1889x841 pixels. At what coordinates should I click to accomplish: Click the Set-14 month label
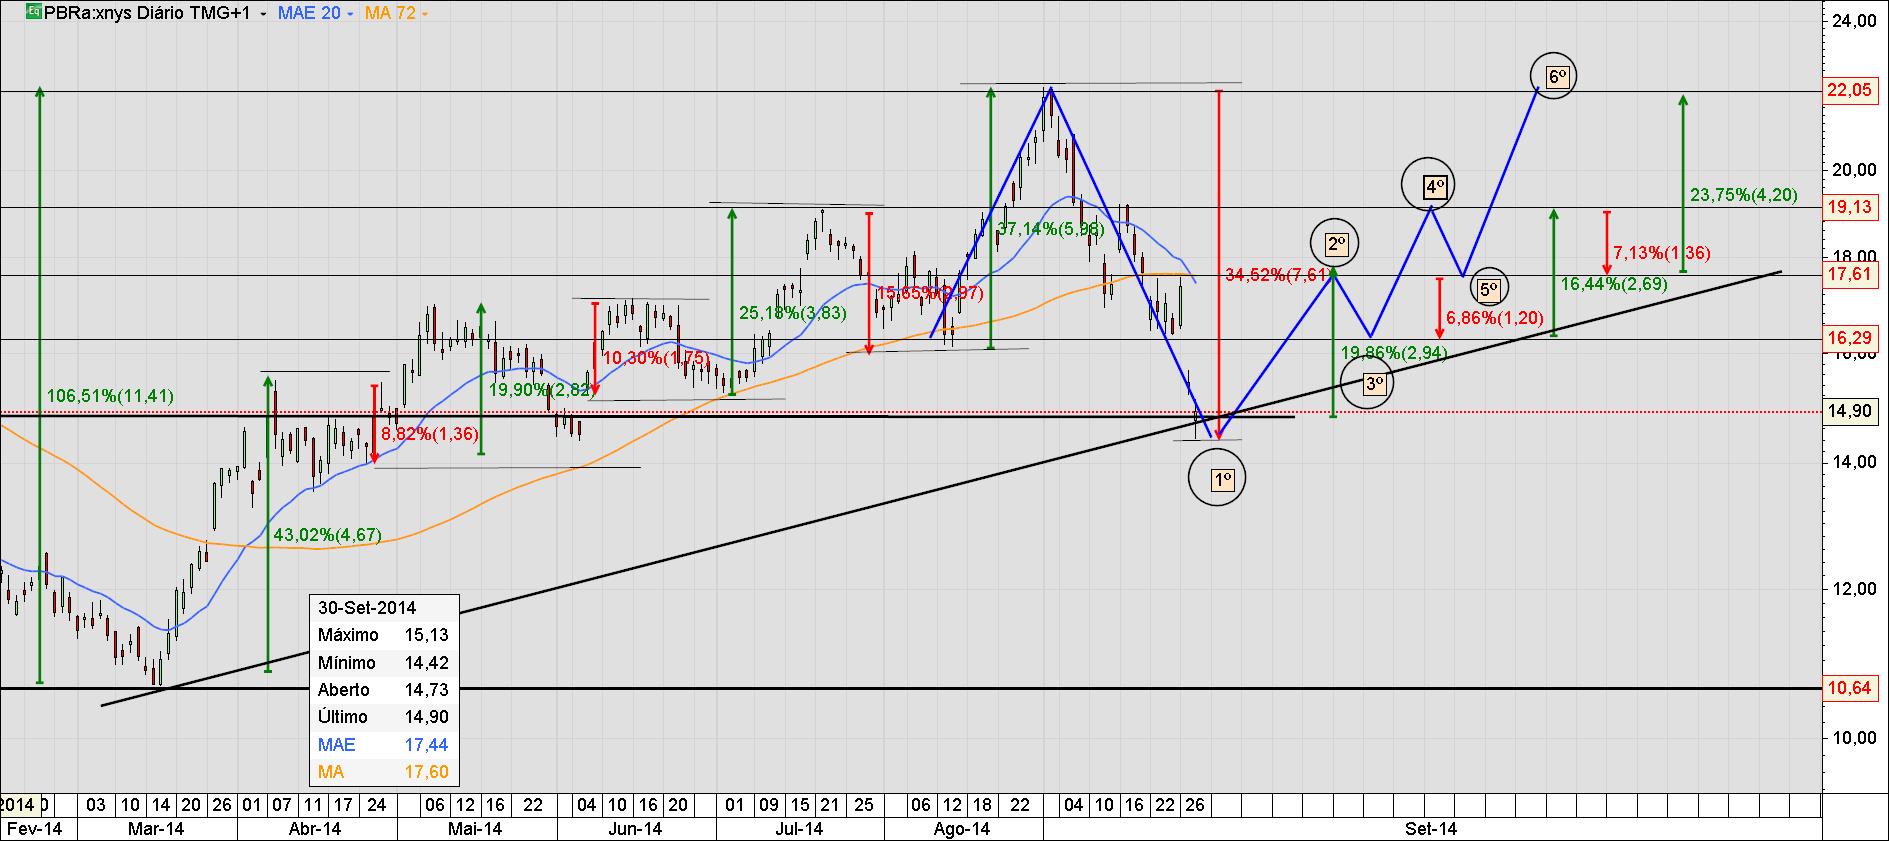pyautogui.click(x=1431, y=829)
